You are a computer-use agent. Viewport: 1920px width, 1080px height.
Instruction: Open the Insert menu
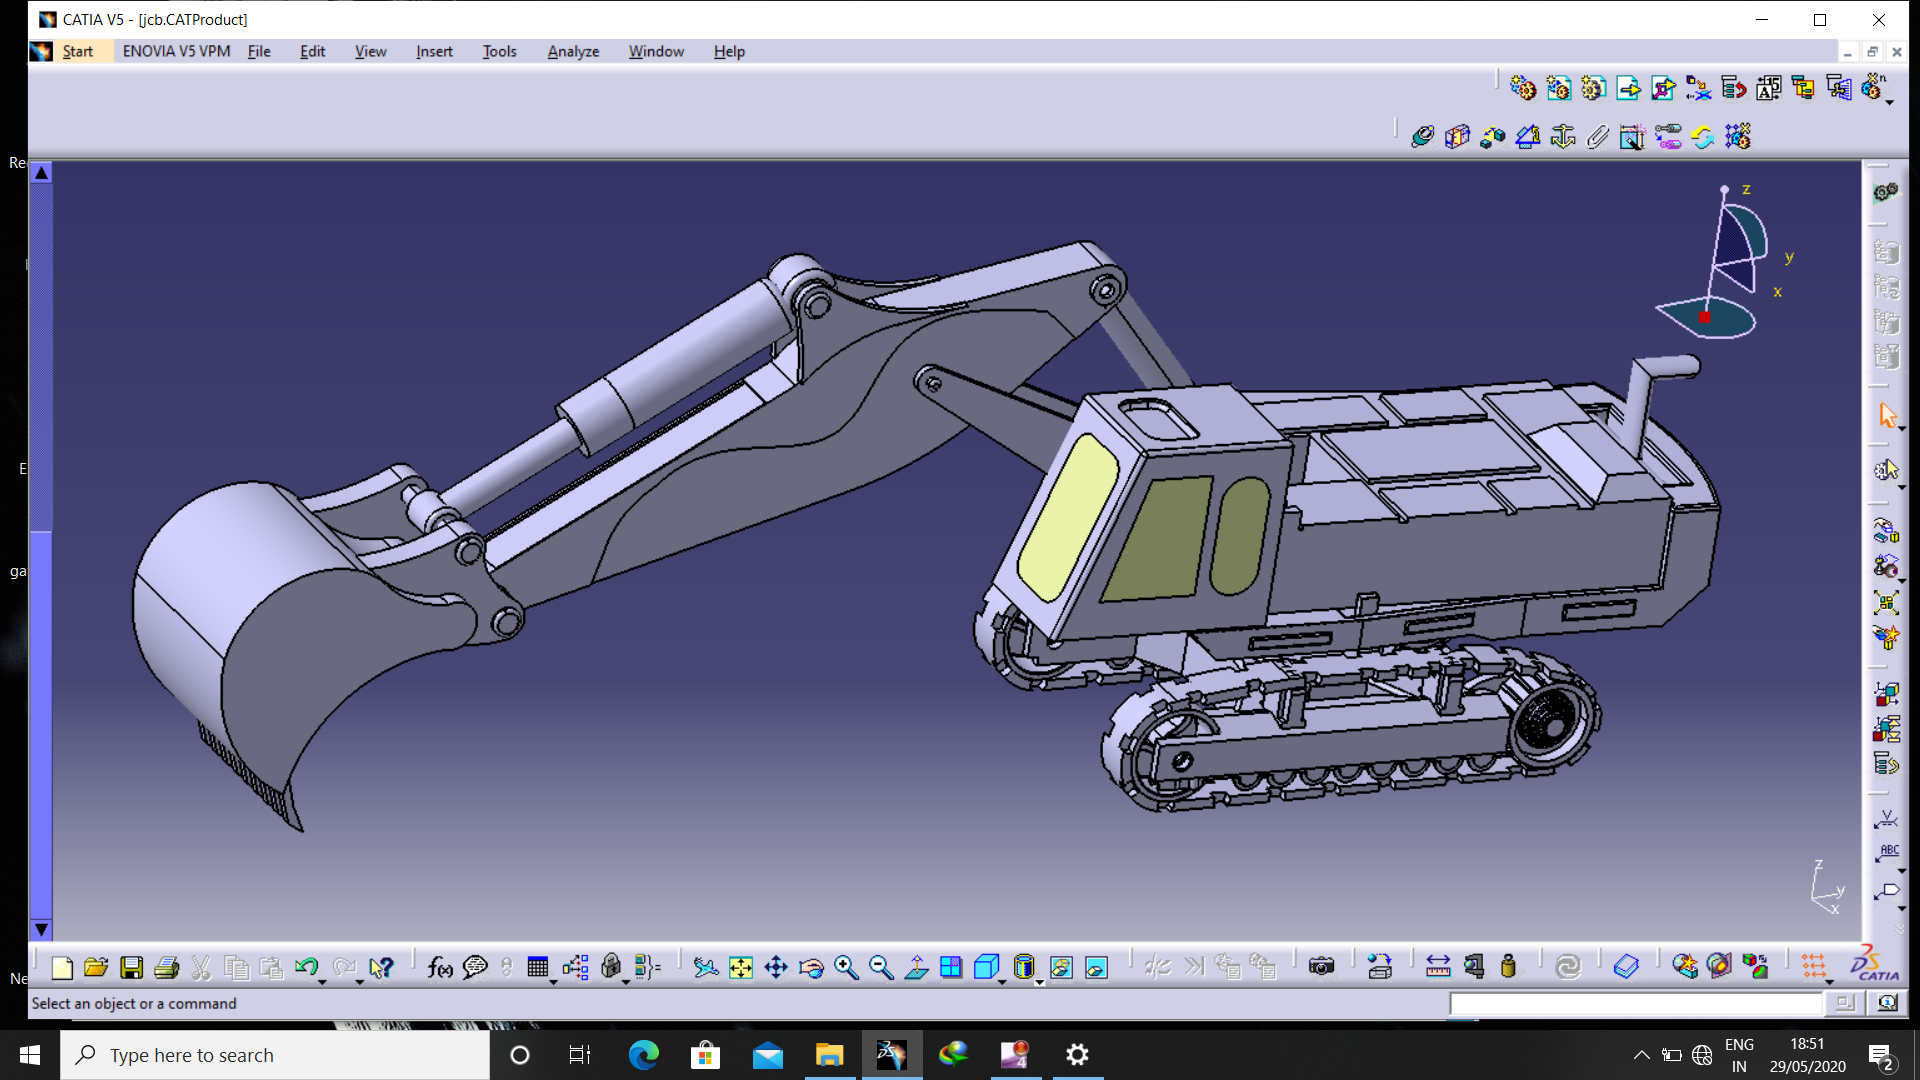tap(434, 51)
